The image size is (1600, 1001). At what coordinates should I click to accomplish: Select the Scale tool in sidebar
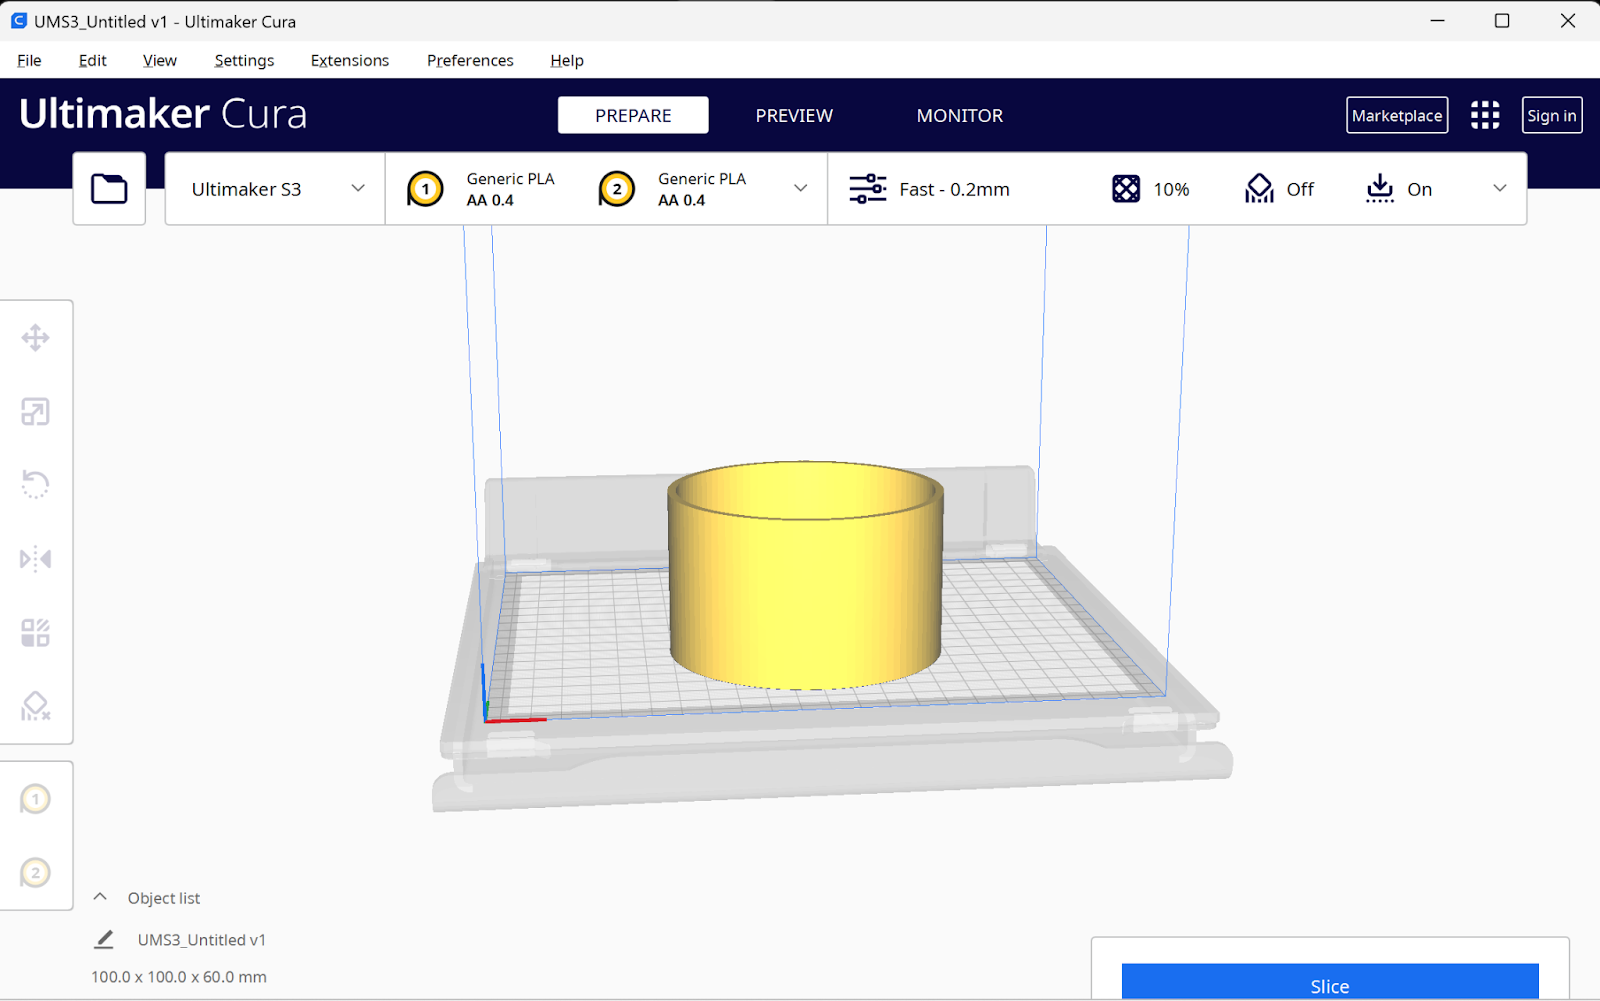[36, 412]
